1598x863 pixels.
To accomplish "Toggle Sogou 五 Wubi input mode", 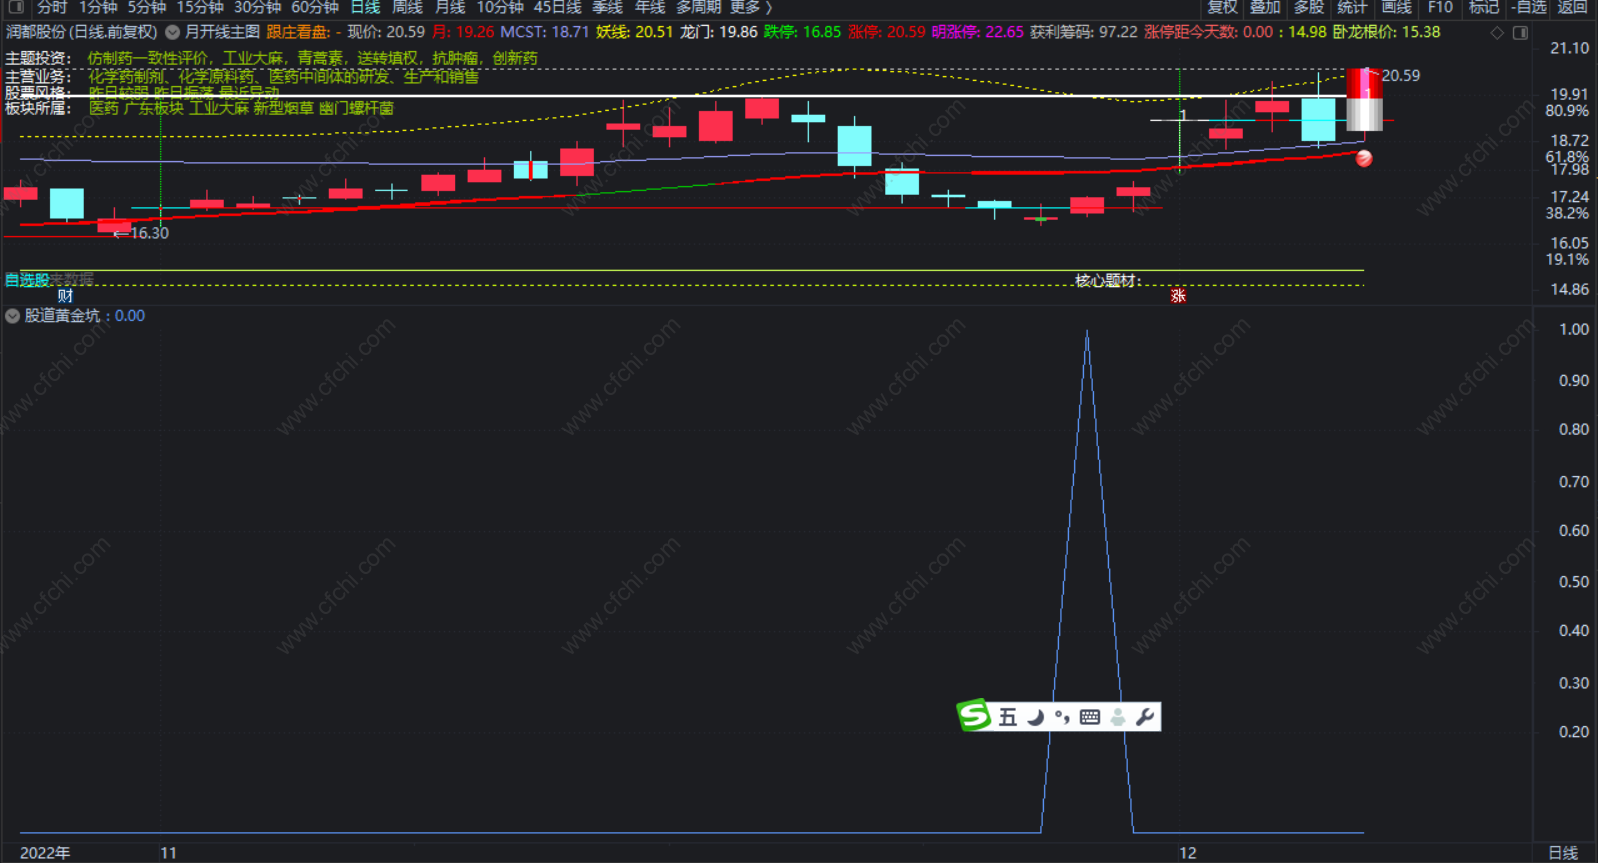I will point(1008,717).
